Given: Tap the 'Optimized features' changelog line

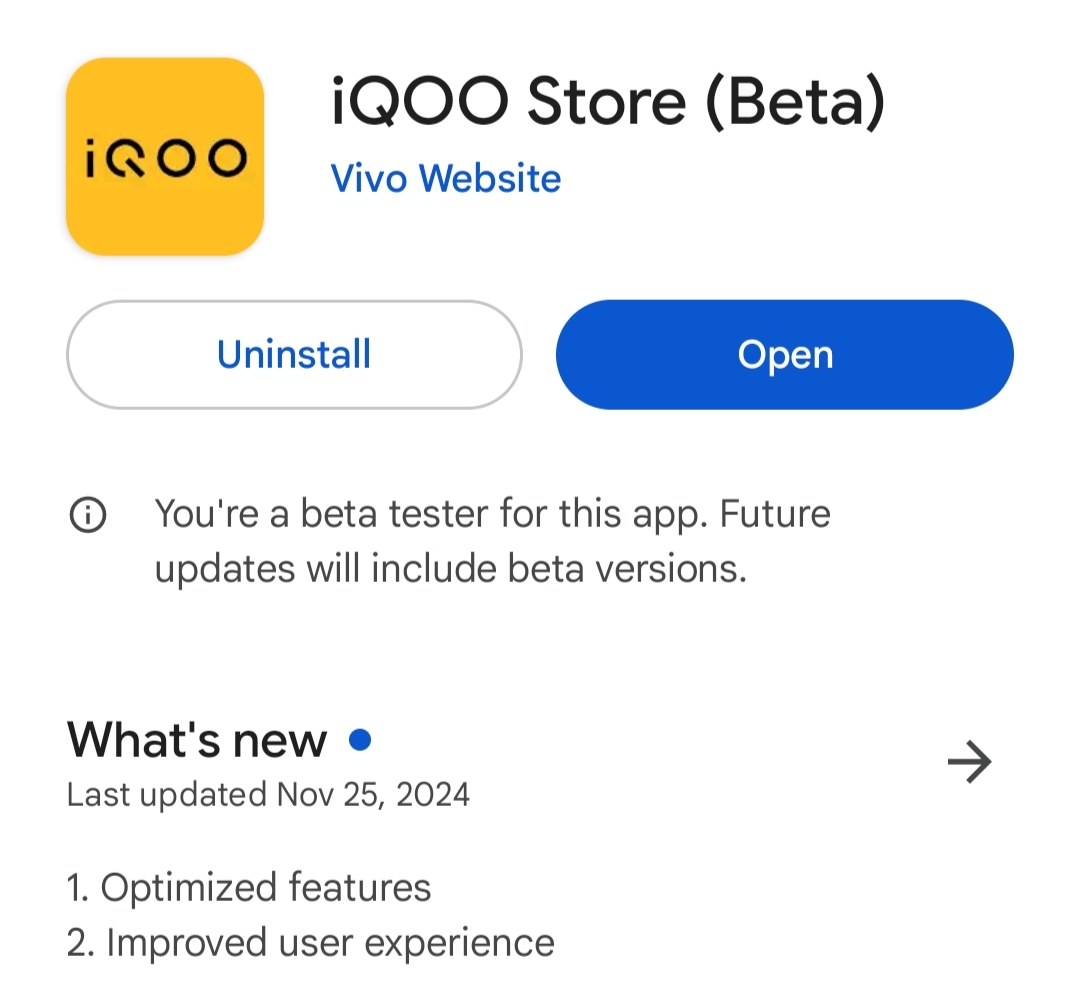Looking at the screenshot, I should (249, 887).
